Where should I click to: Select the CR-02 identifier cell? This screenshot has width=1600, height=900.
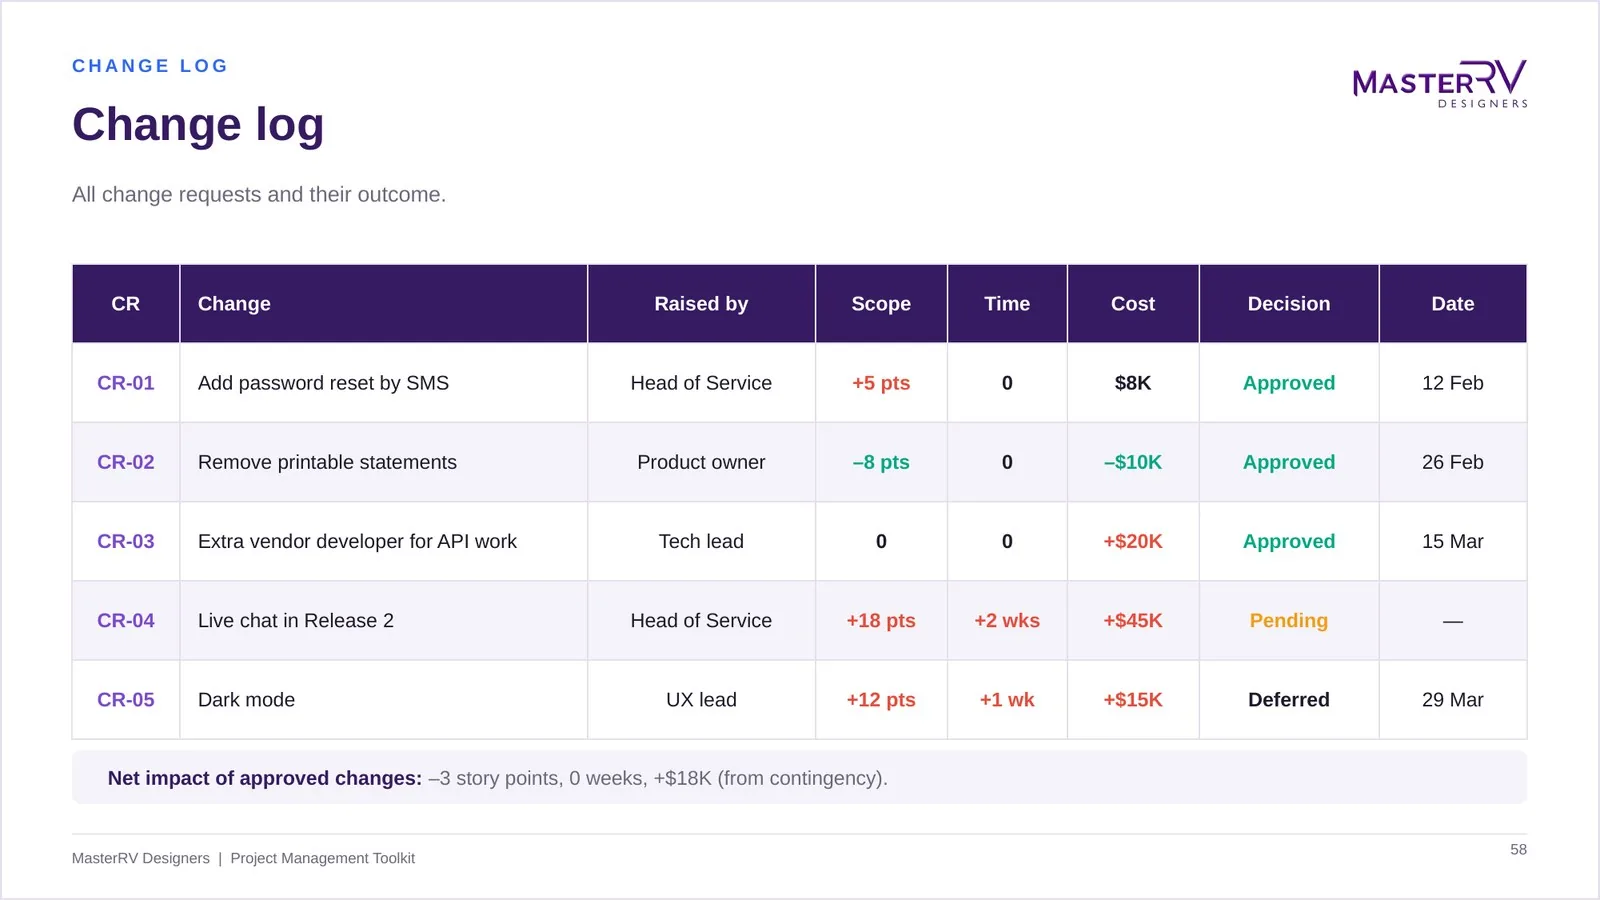(x=126, y=462)
